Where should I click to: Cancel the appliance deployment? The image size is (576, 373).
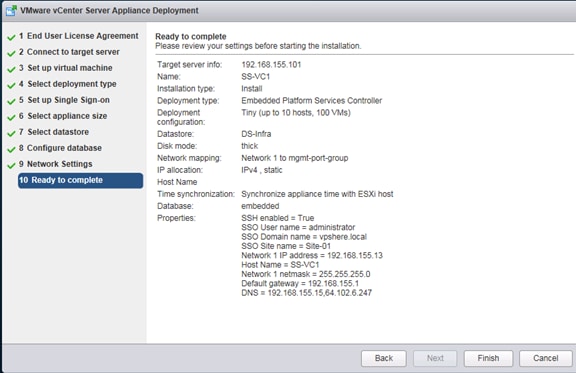(x=546, y=358)
